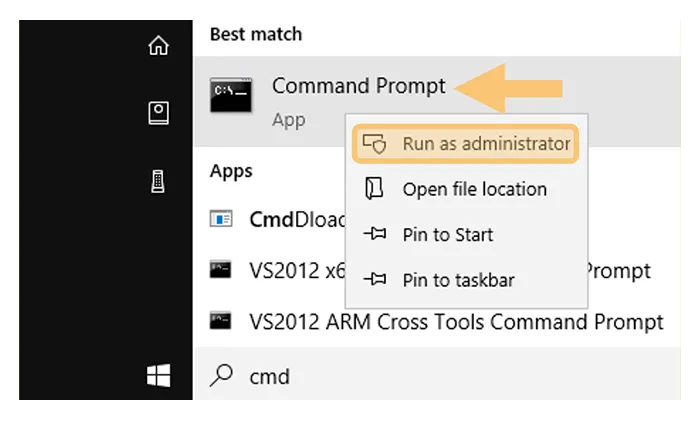Click the App label under Command Prompt
The image size is (700, 423).
pyautogui.click(x=289, y=120)
